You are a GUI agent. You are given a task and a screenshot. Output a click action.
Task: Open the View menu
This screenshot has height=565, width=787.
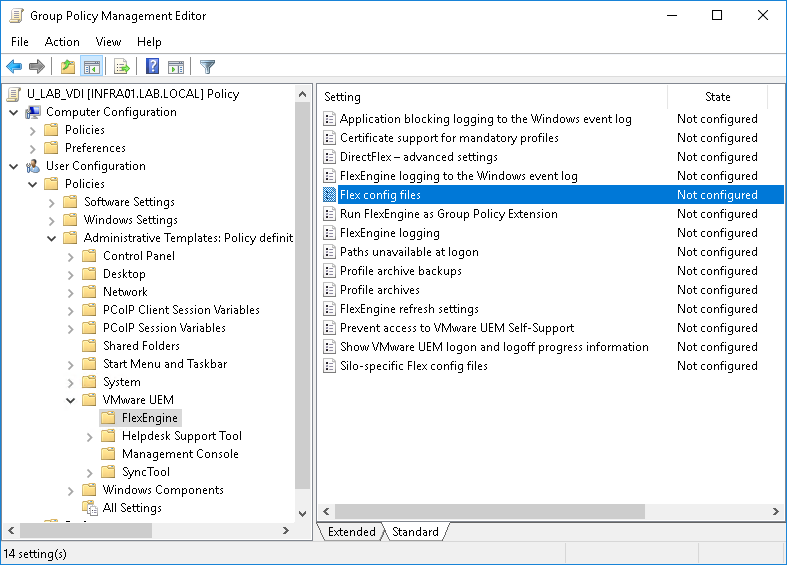[108, 42]
